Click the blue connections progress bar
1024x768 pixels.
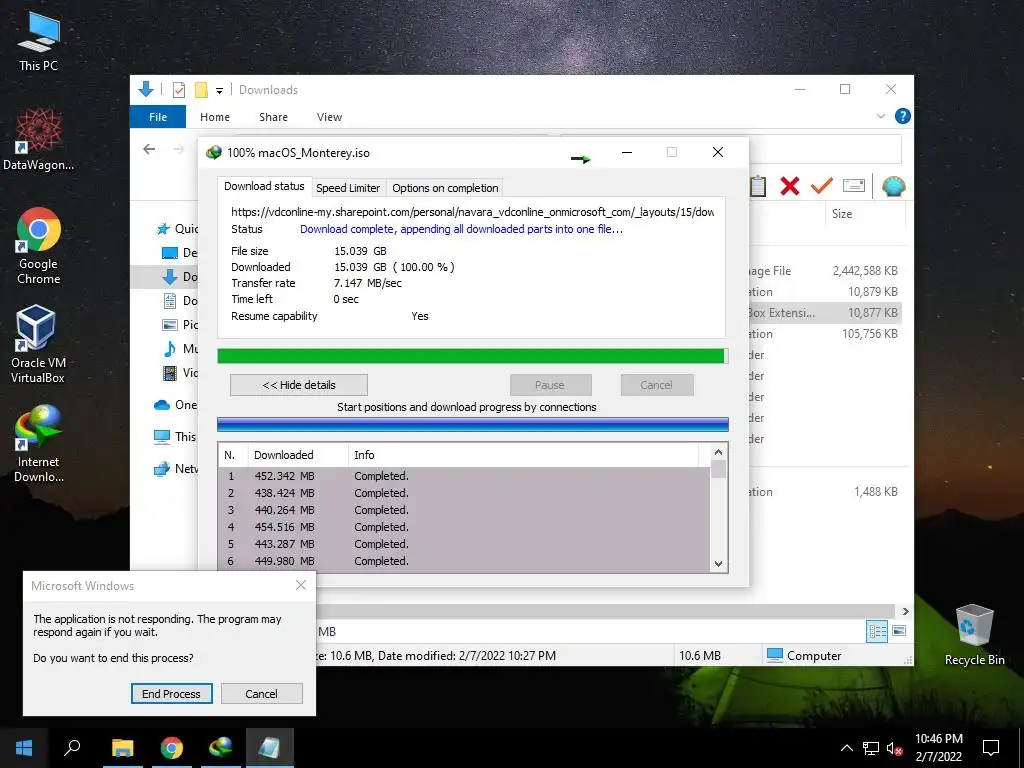pos(472,424)
